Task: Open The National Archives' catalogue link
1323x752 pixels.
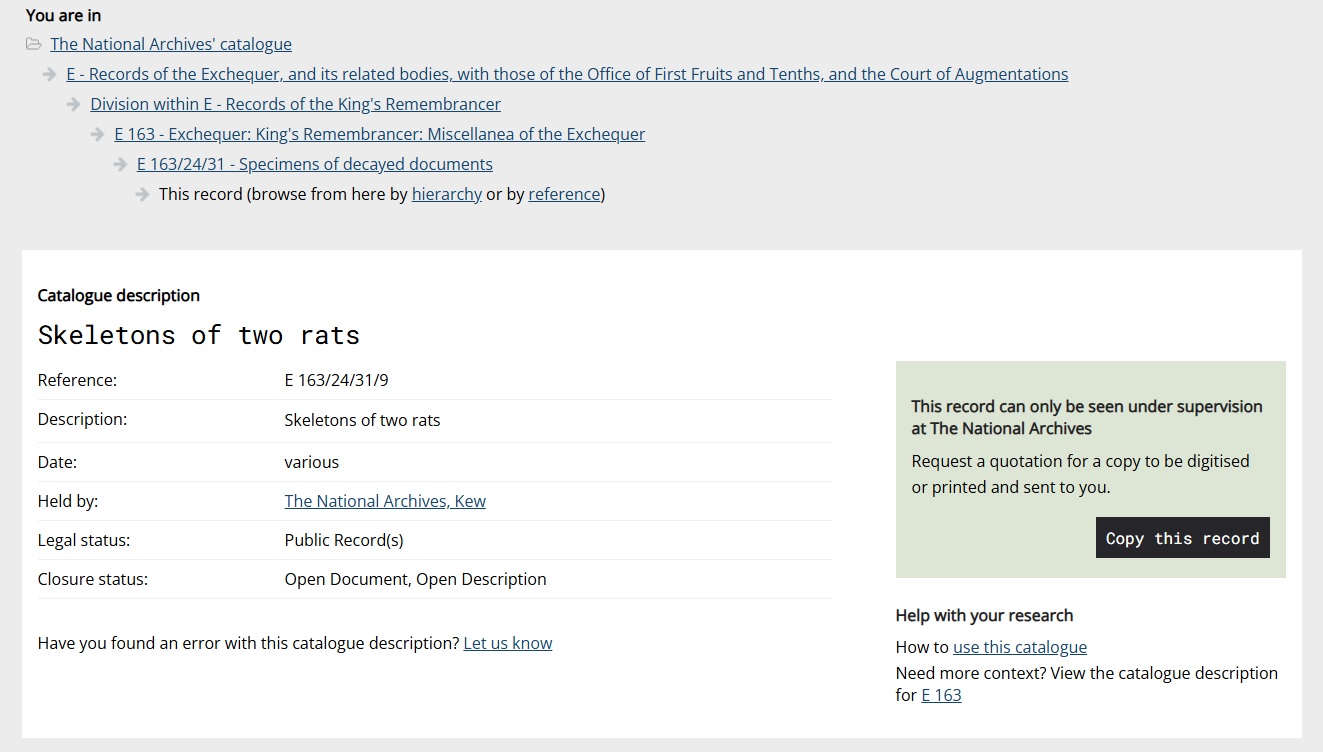Action: (x=171, y=44)
